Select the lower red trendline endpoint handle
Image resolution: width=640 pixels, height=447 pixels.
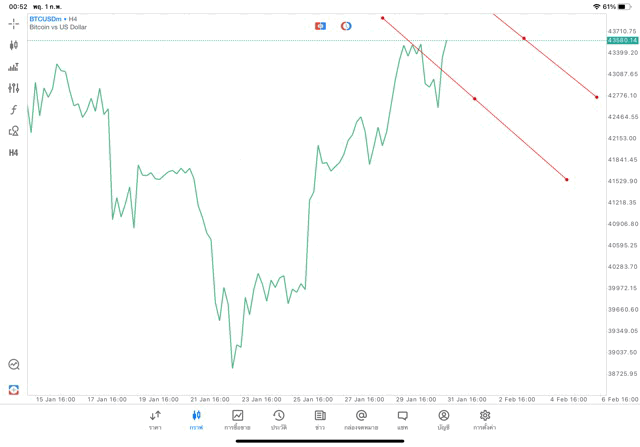click(x=567, y=180)
